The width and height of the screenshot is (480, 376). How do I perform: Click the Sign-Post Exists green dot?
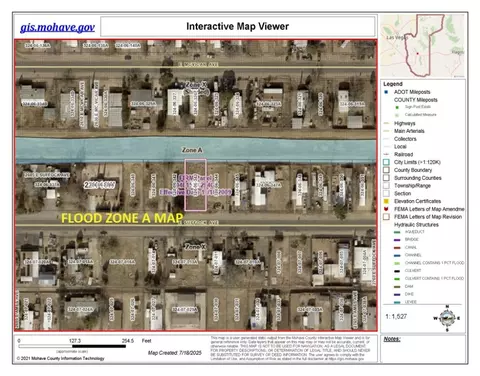coord(397,107)
